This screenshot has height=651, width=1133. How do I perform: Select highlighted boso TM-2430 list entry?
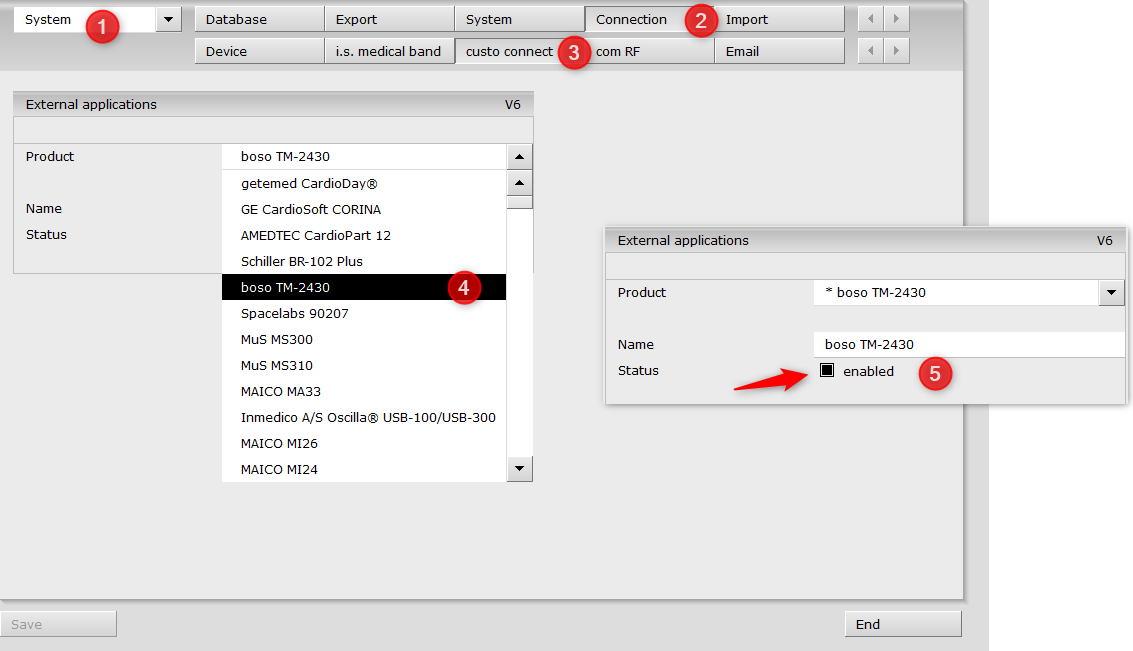tap(363, 288)
